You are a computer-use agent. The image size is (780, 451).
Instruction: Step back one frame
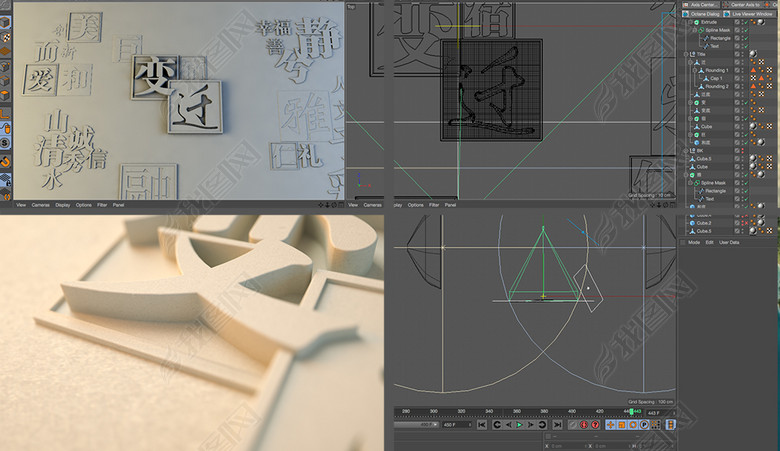509,425
